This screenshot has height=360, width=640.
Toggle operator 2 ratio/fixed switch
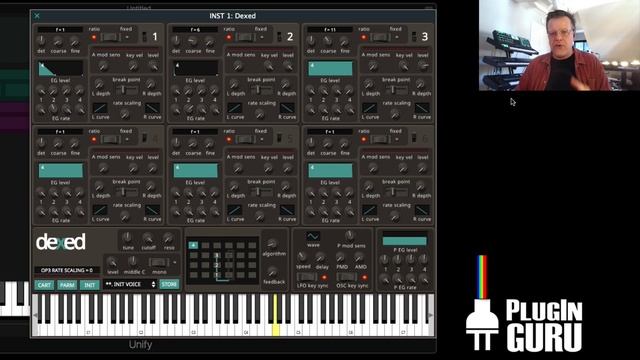[245, 37]
